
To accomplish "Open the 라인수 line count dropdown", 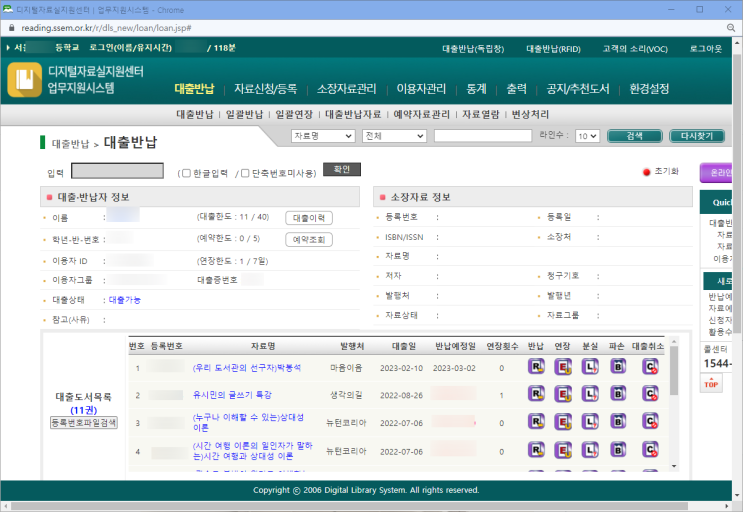I will (x=587, y=136).
